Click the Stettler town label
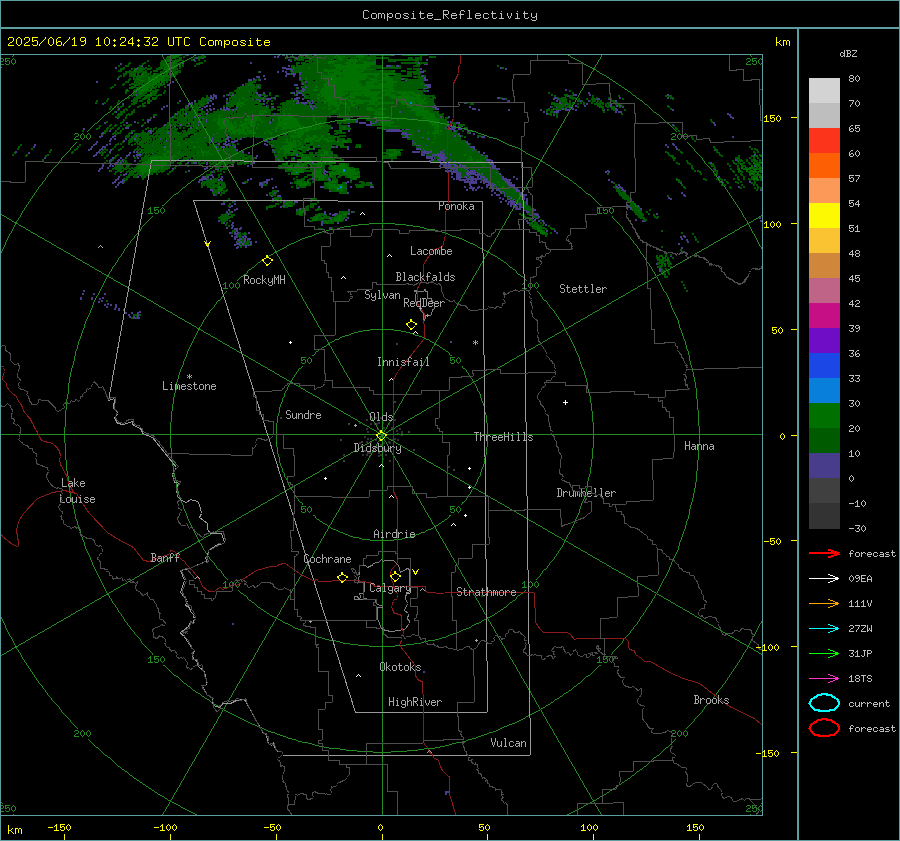The height and width of the screenshot is (841, 900). pos(583,289)
